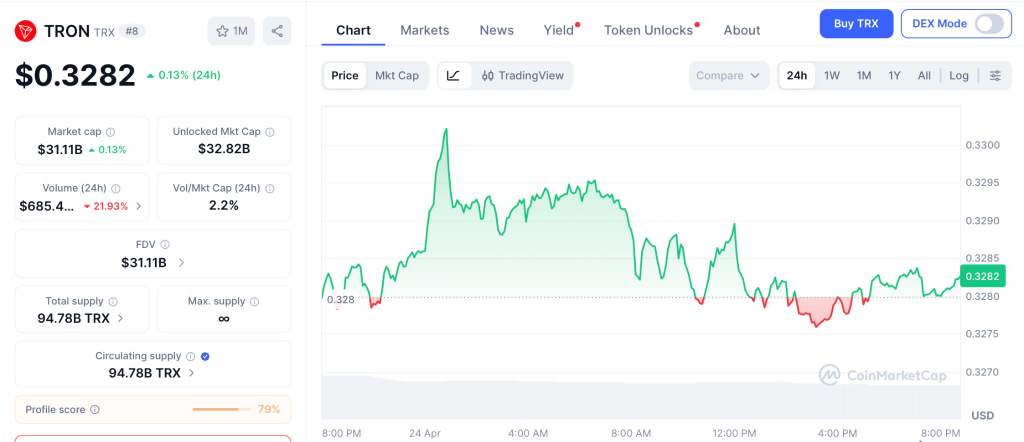Click the Circulating supply verified badge
The image size is (1024, 442).
coord(205,356)
